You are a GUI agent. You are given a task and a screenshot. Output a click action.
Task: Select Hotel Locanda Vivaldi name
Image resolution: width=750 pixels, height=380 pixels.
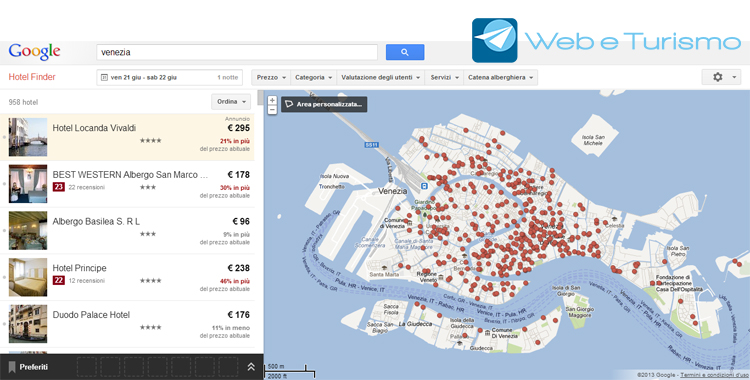[x=94, y=128]
